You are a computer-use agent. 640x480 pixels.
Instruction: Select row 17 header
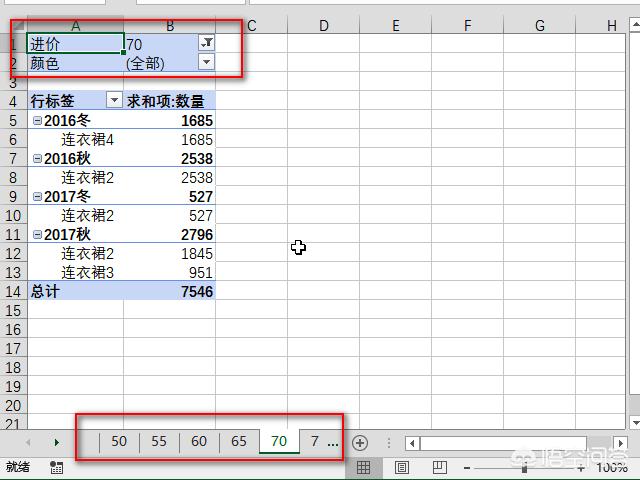click(13, 348)
